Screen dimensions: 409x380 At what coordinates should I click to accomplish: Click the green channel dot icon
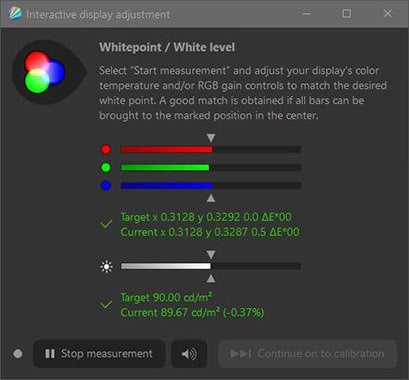pyautogui.click(x=106, y=167)
